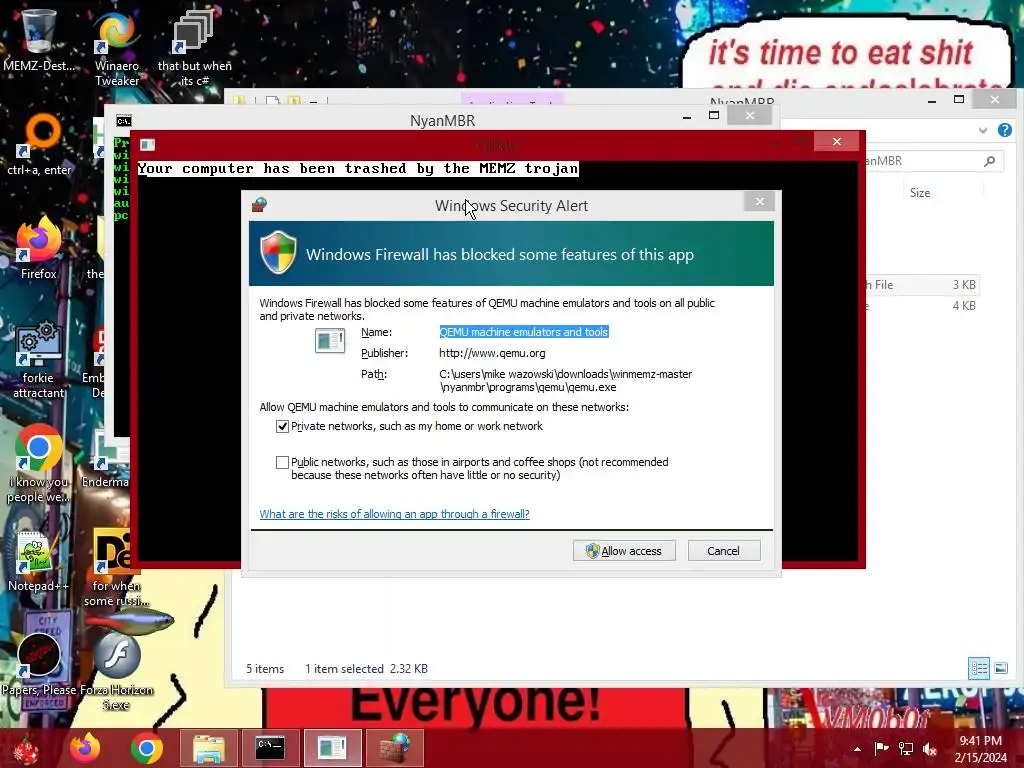The height and width of the screenshot is (768, 1024).
Task: Click the '5 items' status bar text
Action: 264,669
